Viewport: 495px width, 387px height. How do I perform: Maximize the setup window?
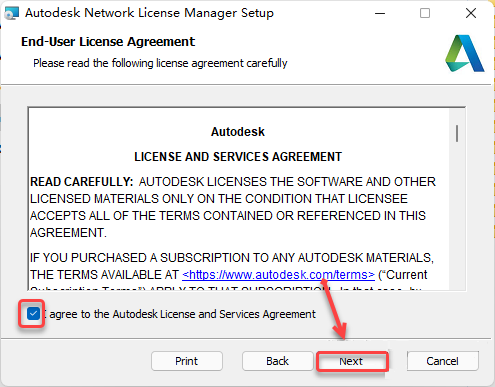click(x=425, y=13)
